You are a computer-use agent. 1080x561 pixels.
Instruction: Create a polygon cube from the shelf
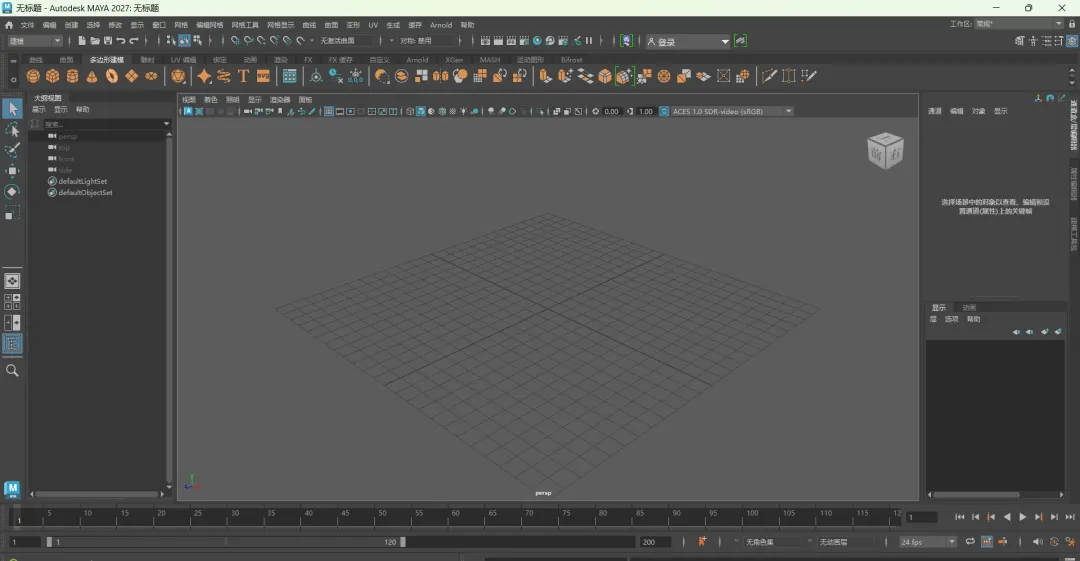[x=52, y=76]
